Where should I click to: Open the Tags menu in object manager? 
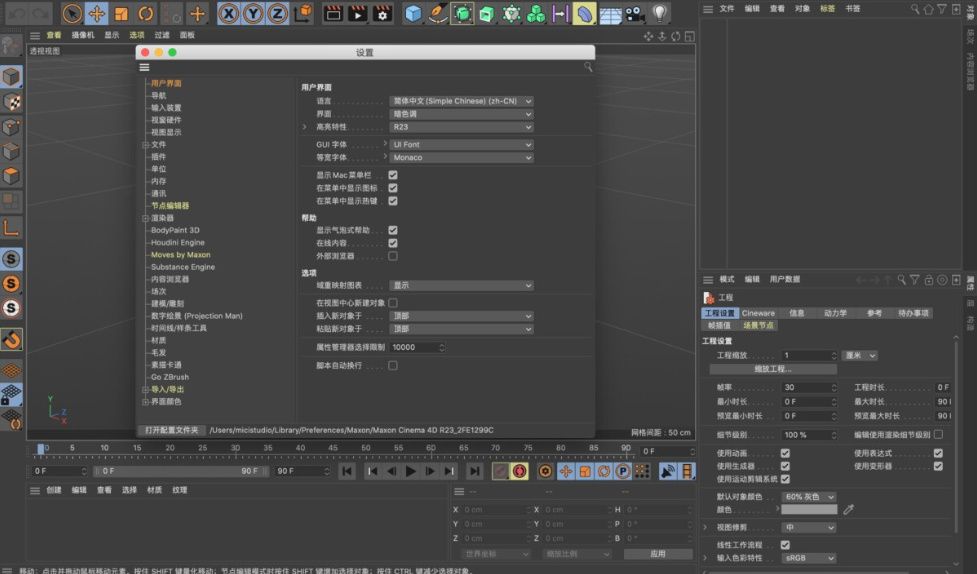click(827, 9)
